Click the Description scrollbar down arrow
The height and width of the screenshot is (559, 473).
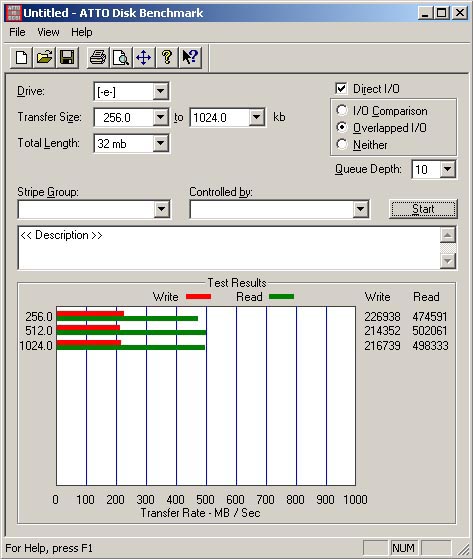coord(448,261)
